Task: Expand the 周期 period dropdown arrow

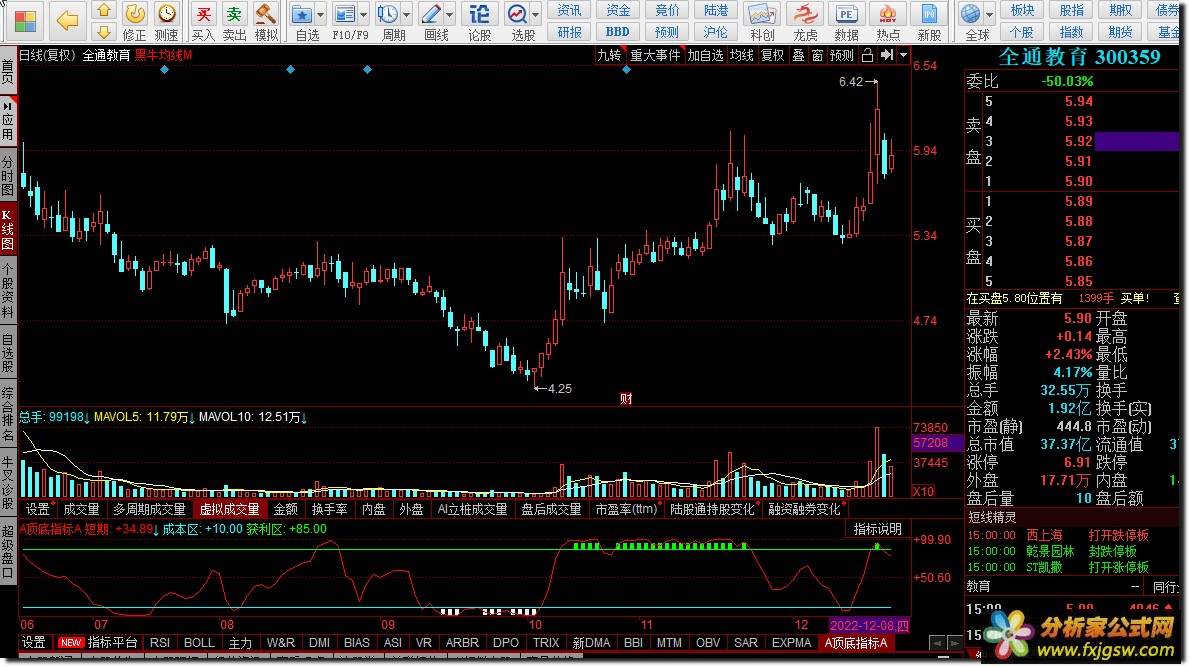Action: click(x=406, y=15)
